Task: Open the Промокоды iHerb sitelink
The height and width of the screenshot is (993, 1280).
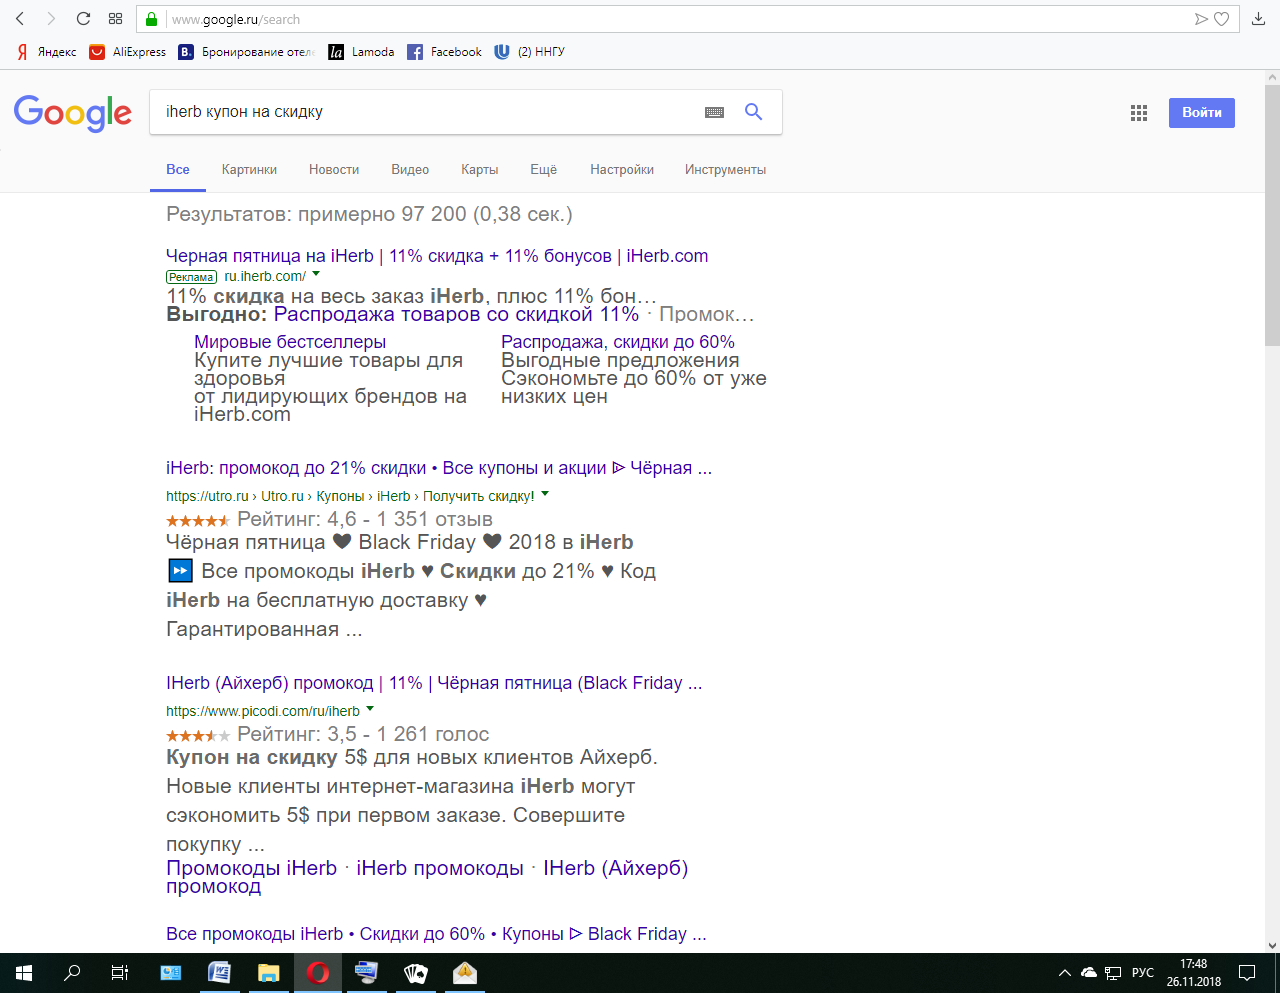Action: (x=252, y=868)
